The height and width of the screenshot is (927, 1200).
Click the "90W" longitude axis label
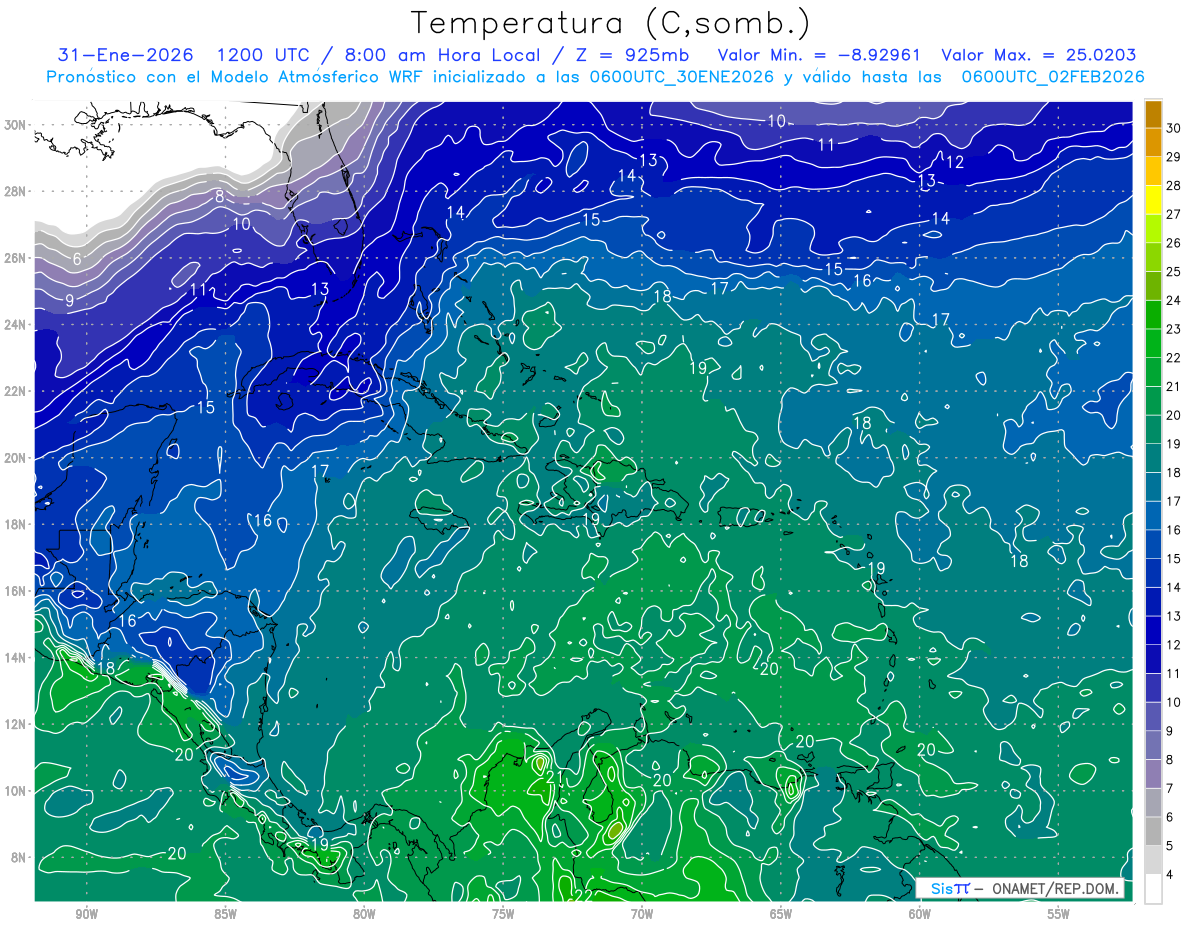pos(87,914)
